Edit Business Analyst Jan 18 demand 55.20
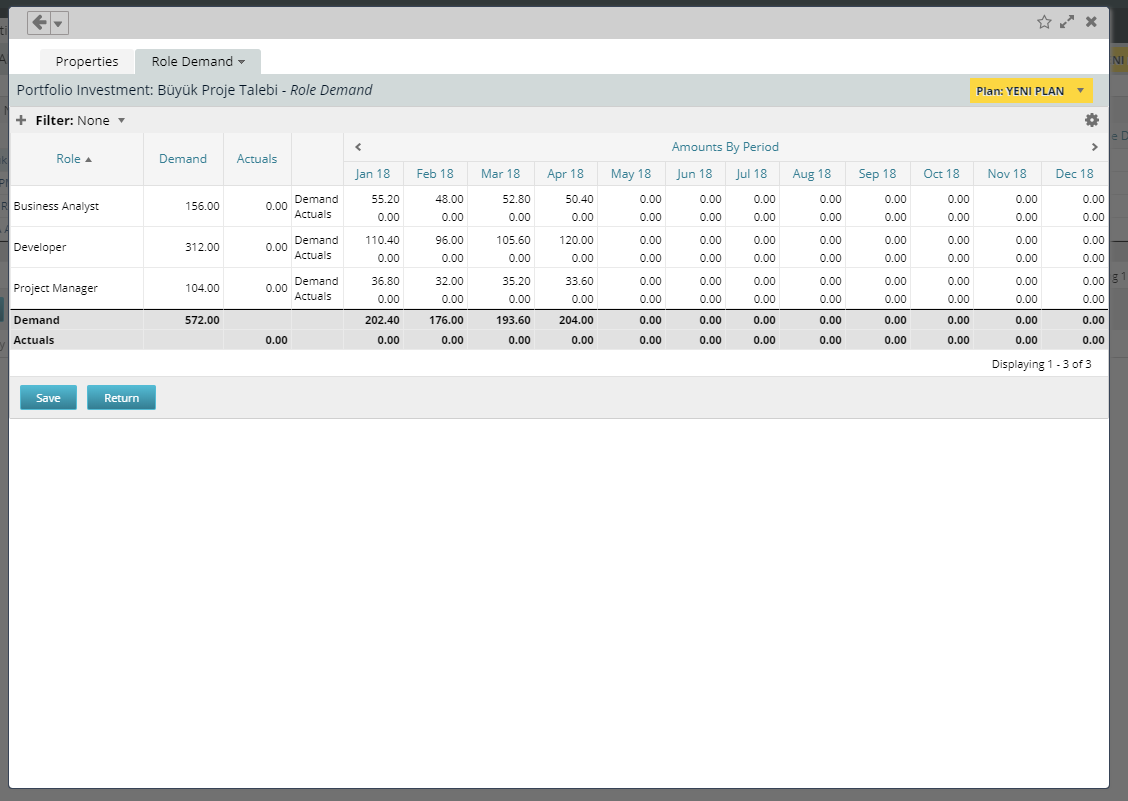This screenshot has height=801, width=1128. tap(385, 199)
